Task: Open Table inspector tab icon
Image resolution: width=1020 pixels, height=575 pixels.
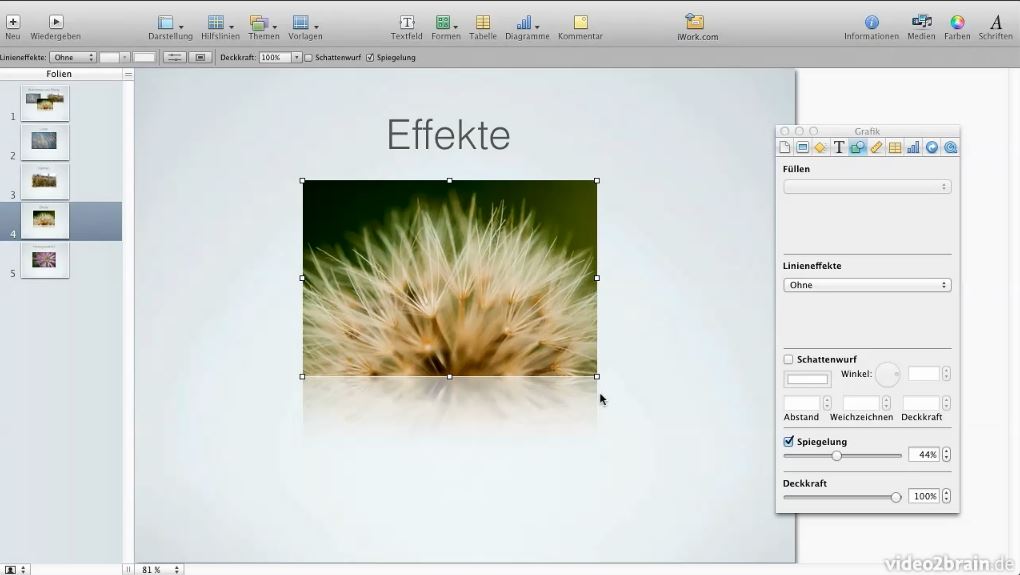Action: [x=895, y=148]
